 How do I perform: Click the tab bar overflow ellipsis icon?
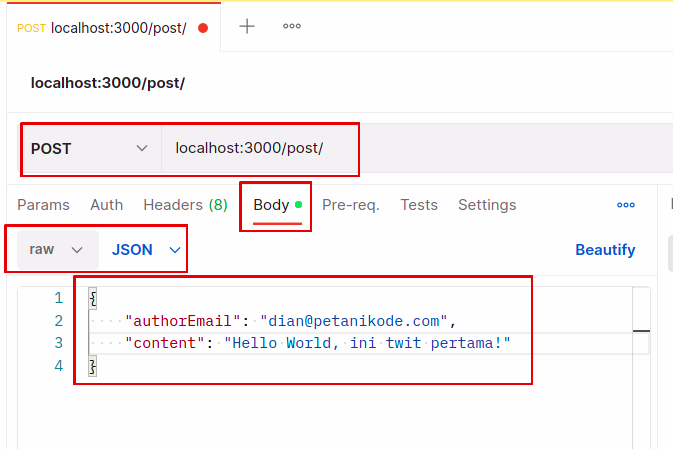coord(292,27)
